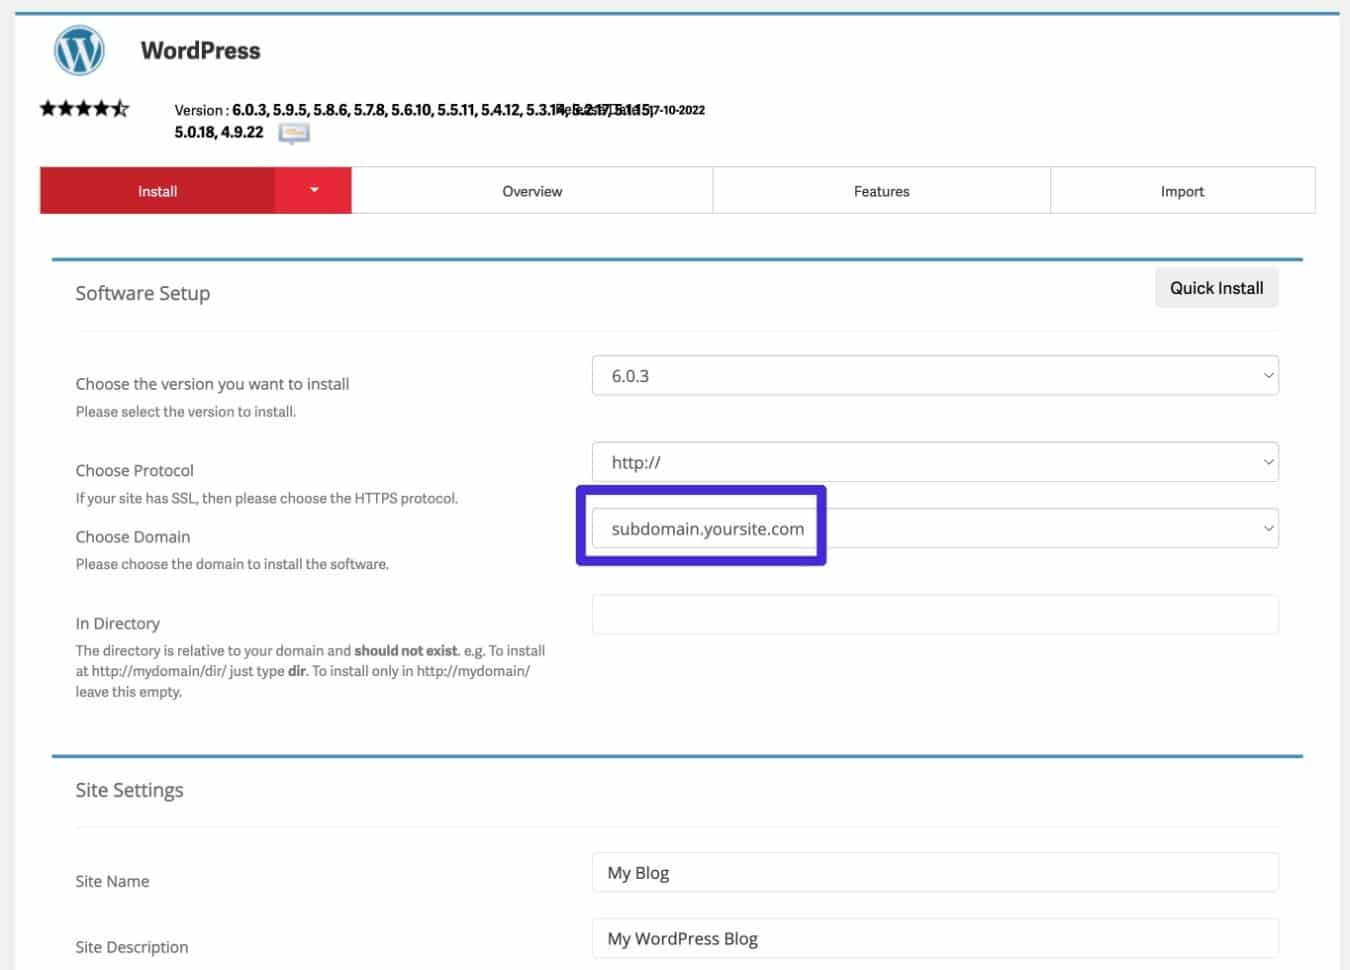Click the Site Name field showing My Blog

(935, 872)
